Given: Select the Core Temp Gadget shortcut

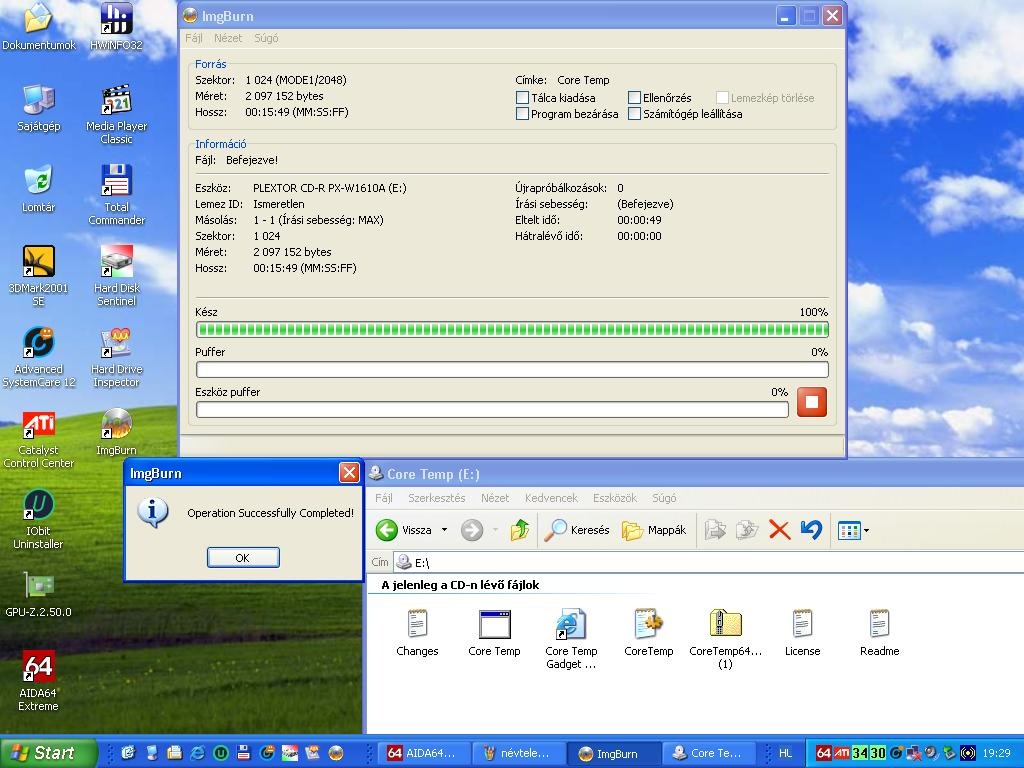Looking at the screenshot, I should click(x=571, y=639).
